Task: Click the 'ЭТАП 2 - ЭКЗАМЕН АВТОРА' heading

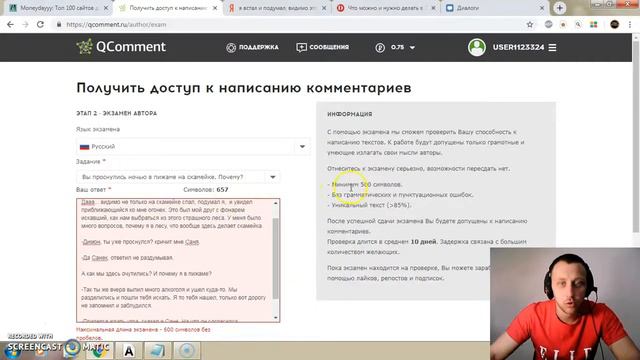Action: [x=117, y=113]
